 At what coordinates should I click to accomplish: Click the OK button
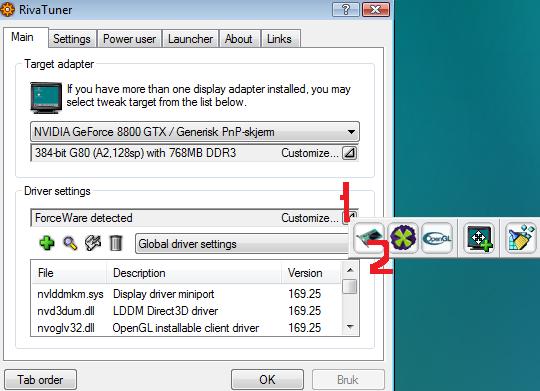[267, 380]
